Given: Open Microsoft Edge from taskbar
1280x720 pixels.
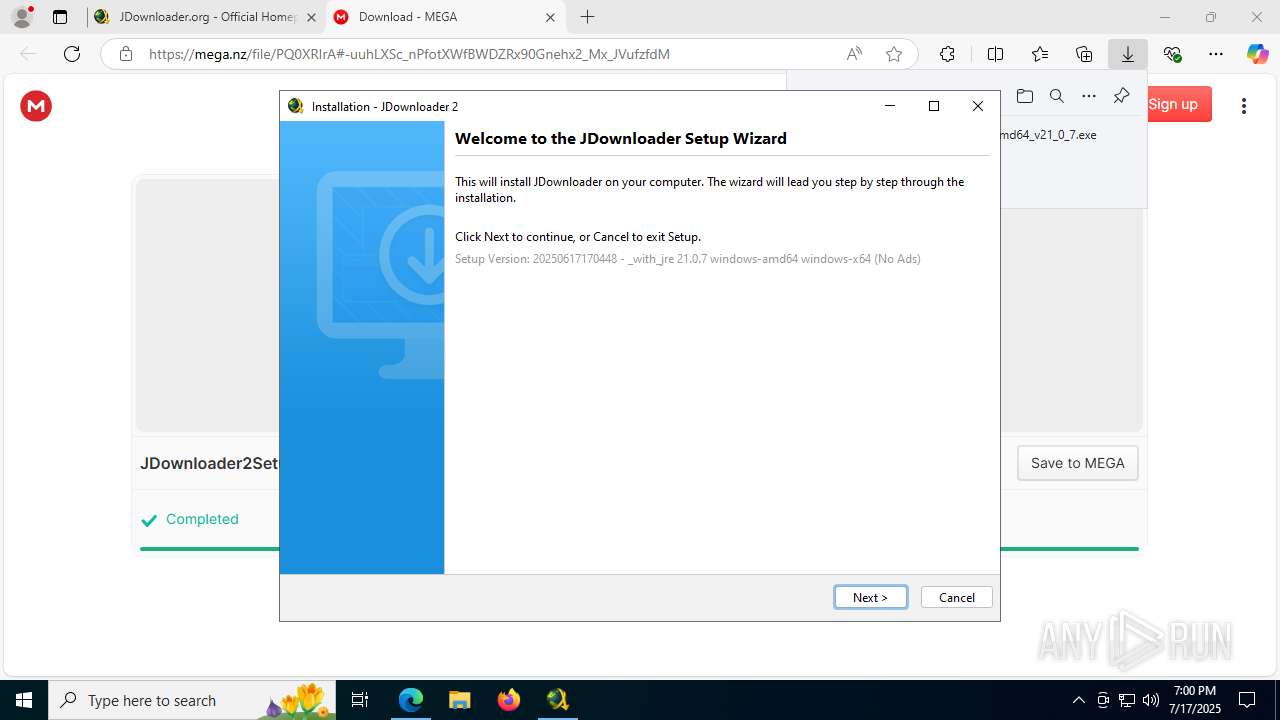Looking at the screenshot, I should 411,700.
